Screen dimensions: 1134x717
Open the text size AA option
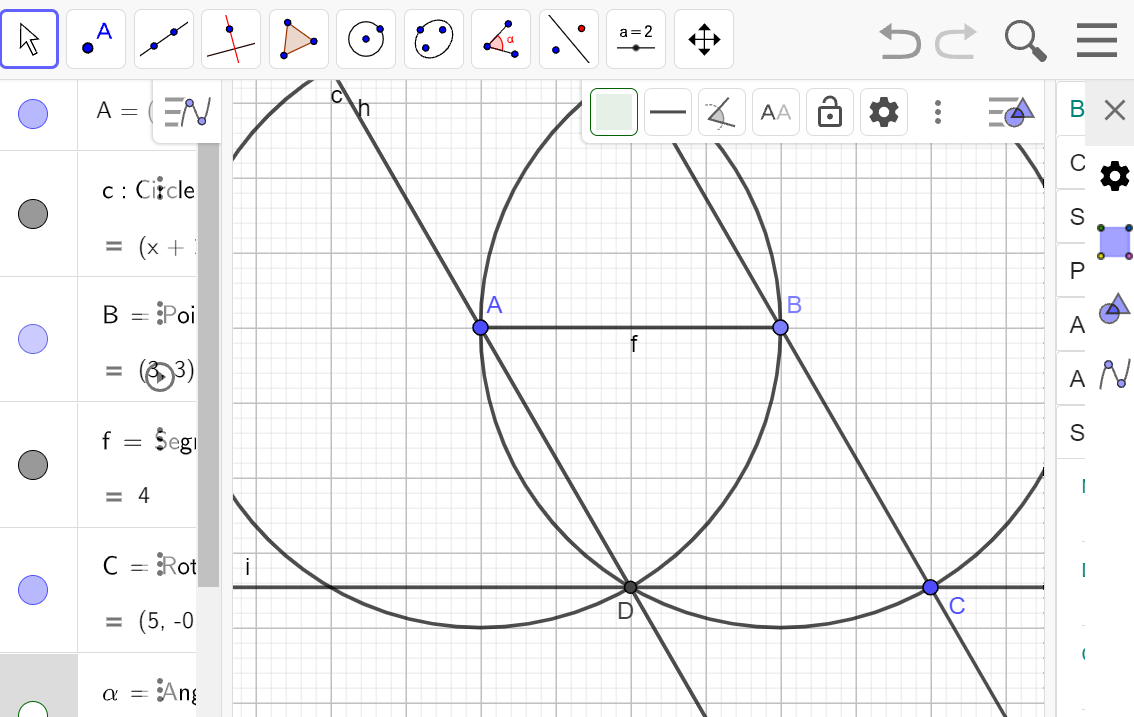coord(776,112)
